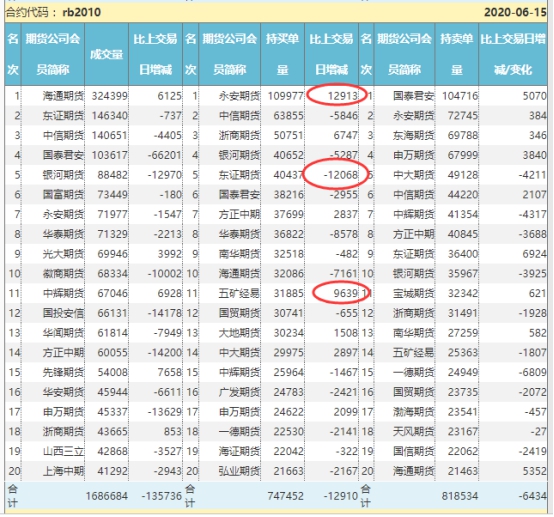Click the 持卖单量 column header
This screenshot has width=554, height=517.
pos(456,54)
